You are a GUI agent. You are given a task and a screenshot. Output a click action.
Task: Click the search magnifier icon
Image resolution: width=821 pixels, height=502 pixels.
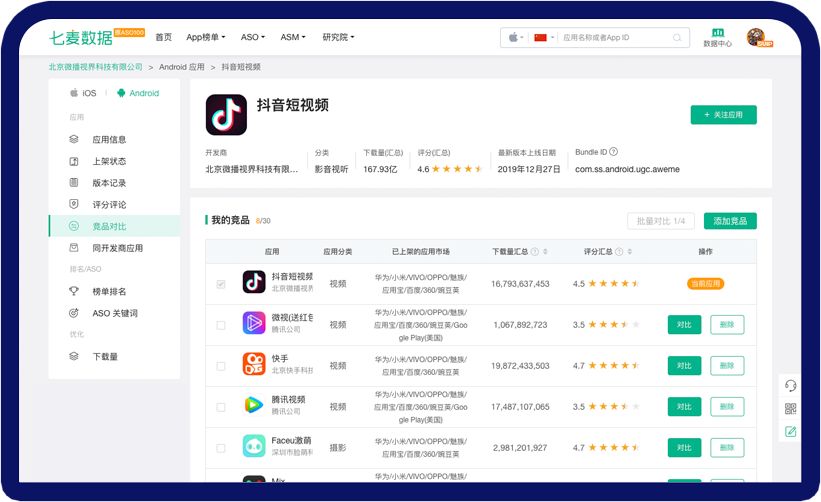point(677,38)
